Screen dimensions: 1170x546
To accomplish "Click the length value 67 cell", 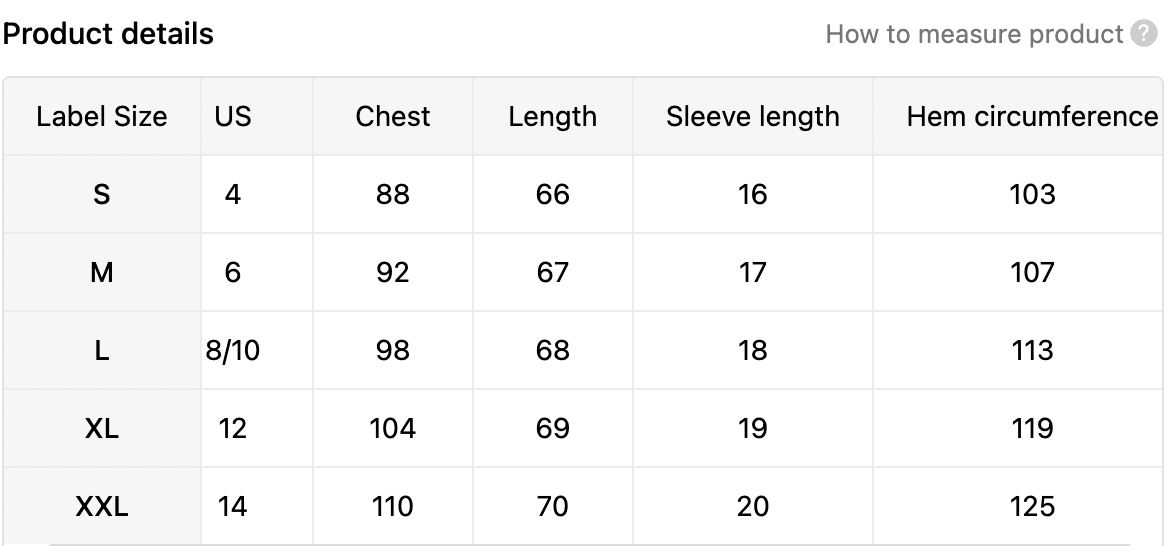I will click(552, 272).
